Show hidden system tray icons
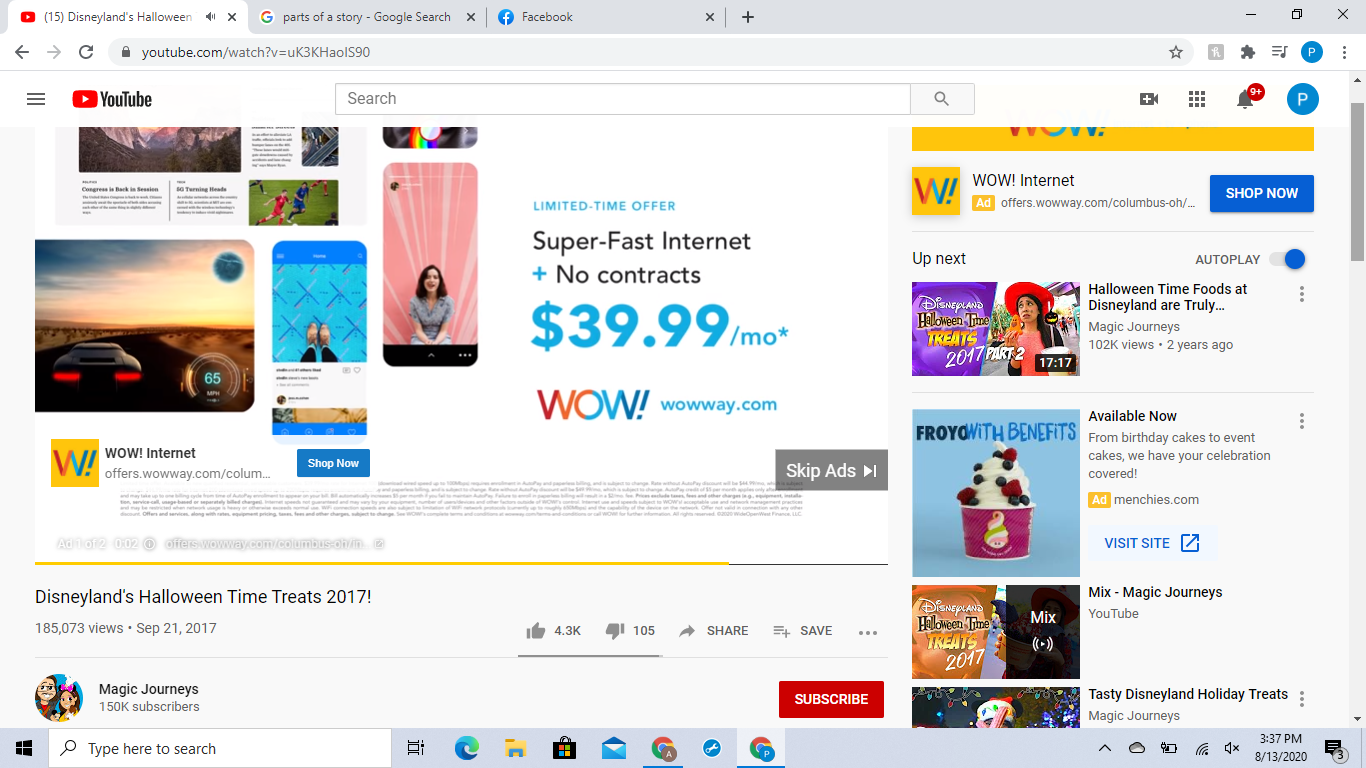Viewport: 1366px width, 768px height. point(1105,748)
